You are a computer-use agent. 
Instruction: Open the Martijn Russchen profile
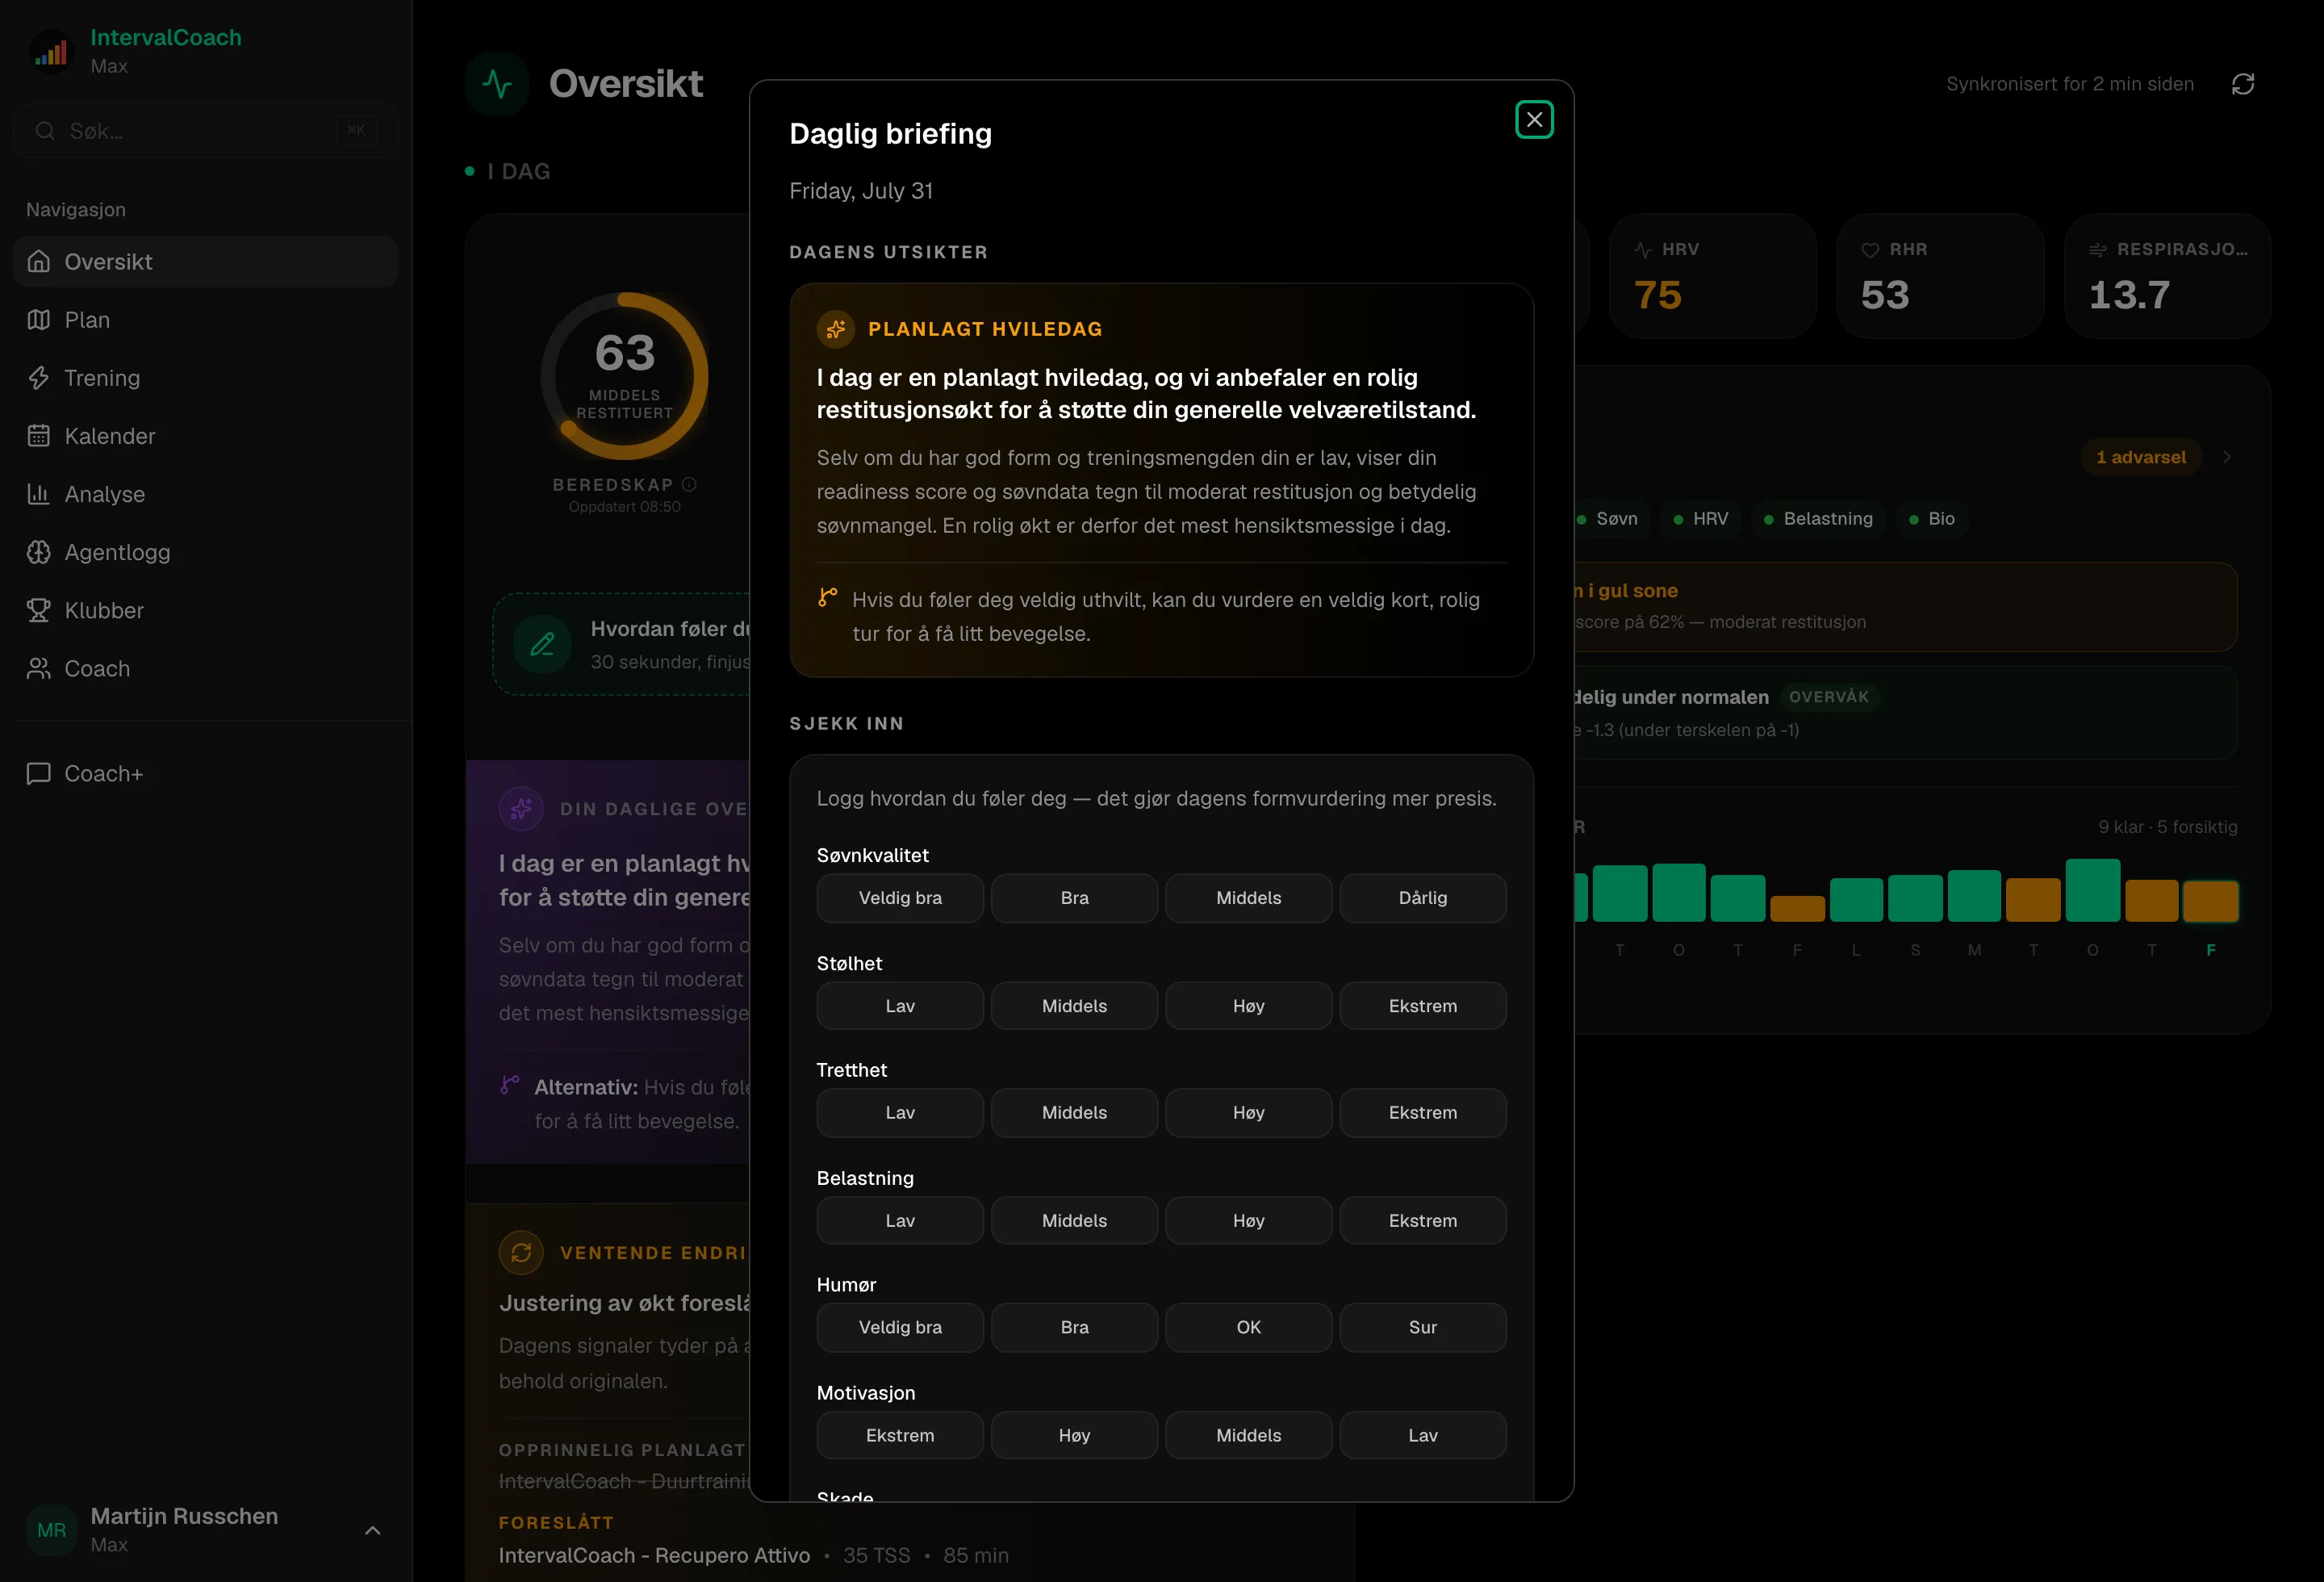coord(206,1530)
